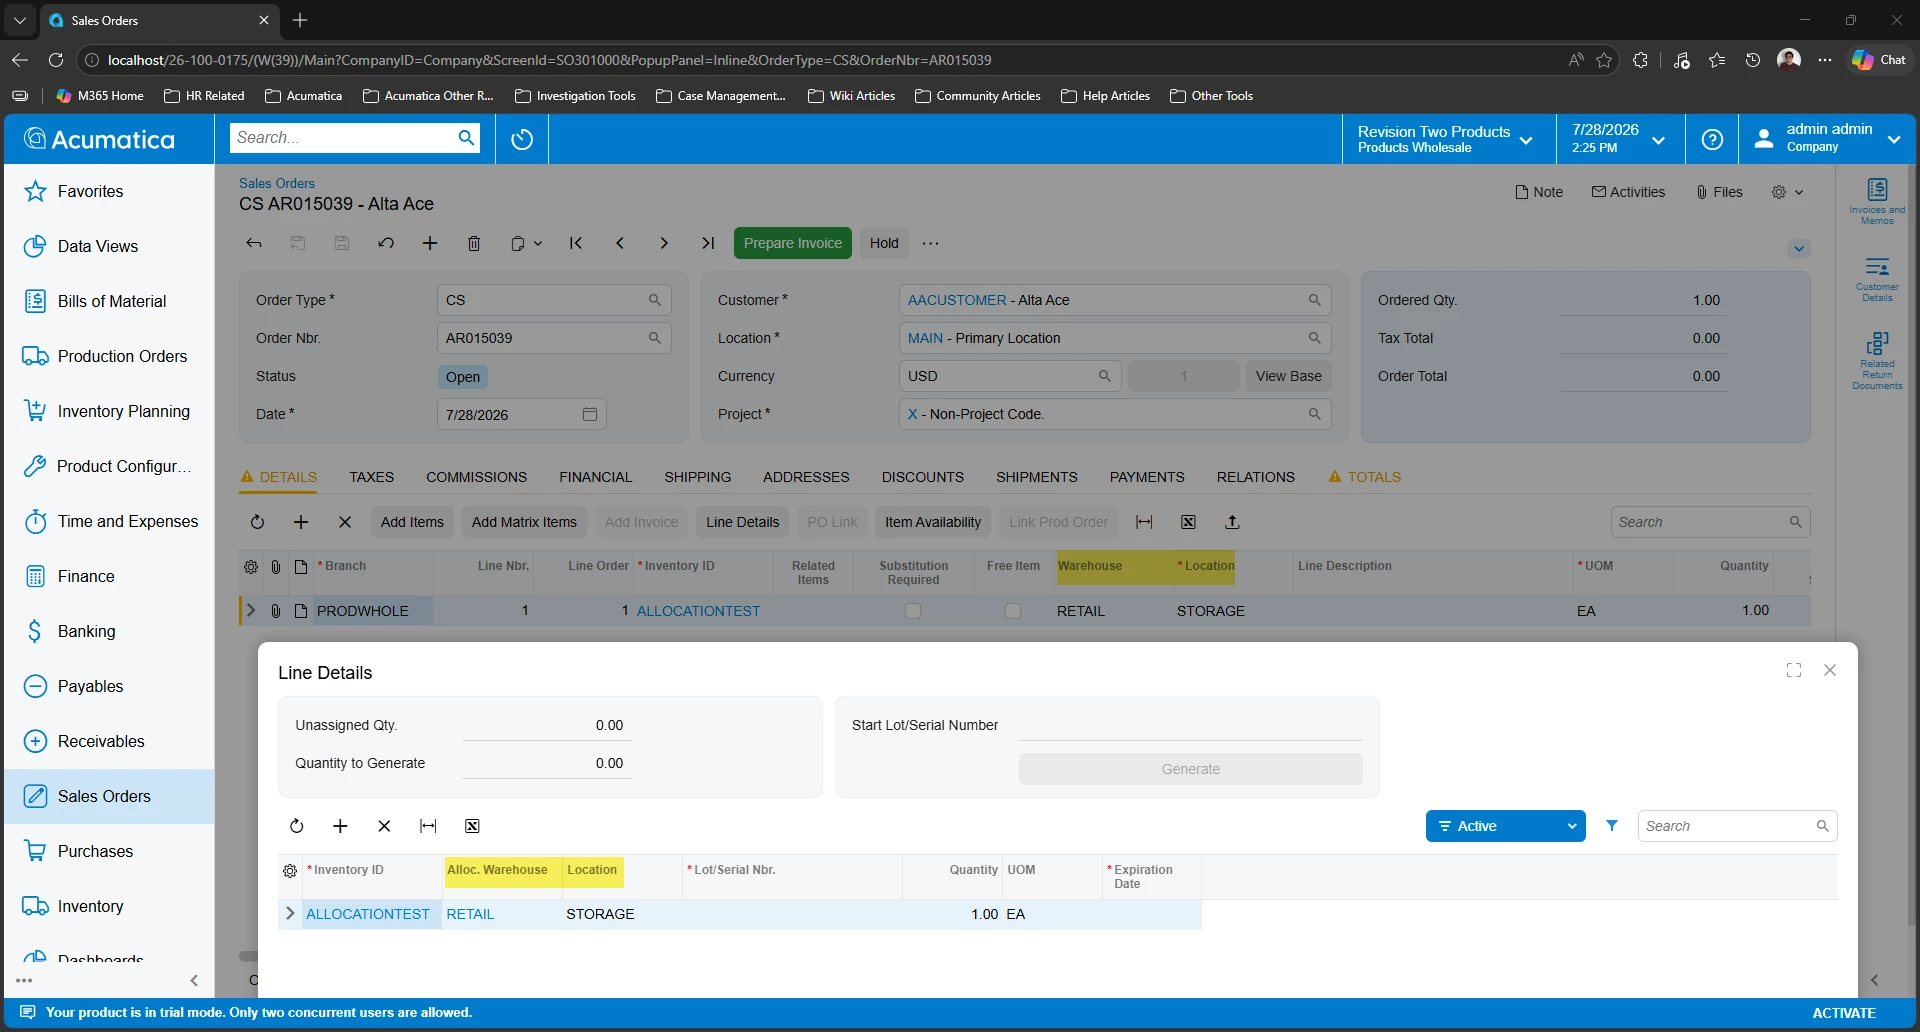Image resolution: width=1920 pixels, height=1032 pixels.
Task: Open Related Return Documents side panel
Action: [x=1877, y=360]
